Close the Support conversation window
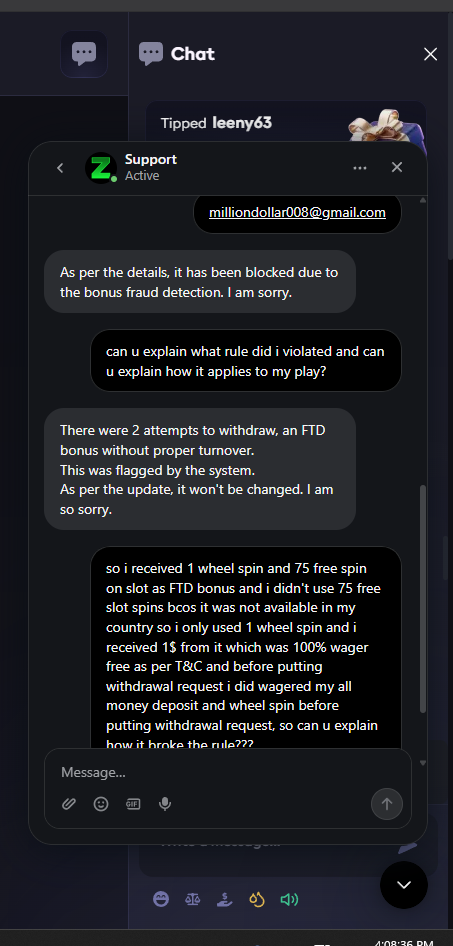 pyautogui.click(x=396, y=167)
